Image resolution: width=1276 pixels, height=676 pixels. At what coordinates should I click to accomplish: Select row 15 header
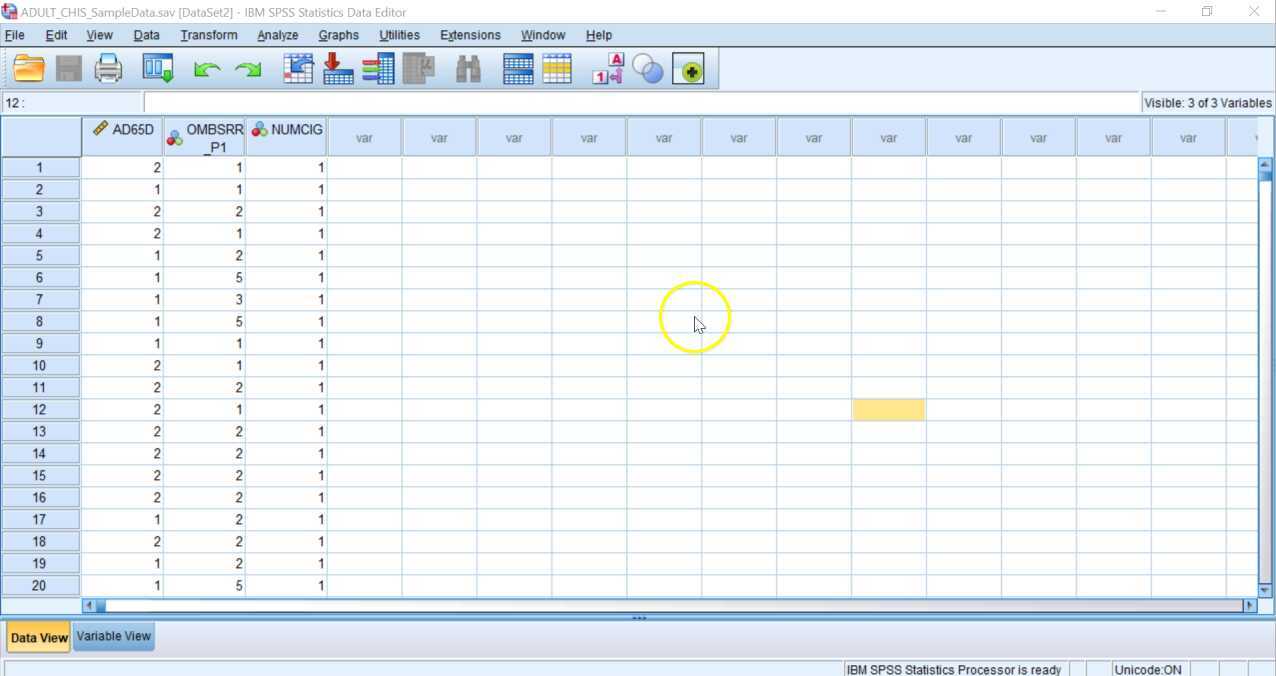40,476
